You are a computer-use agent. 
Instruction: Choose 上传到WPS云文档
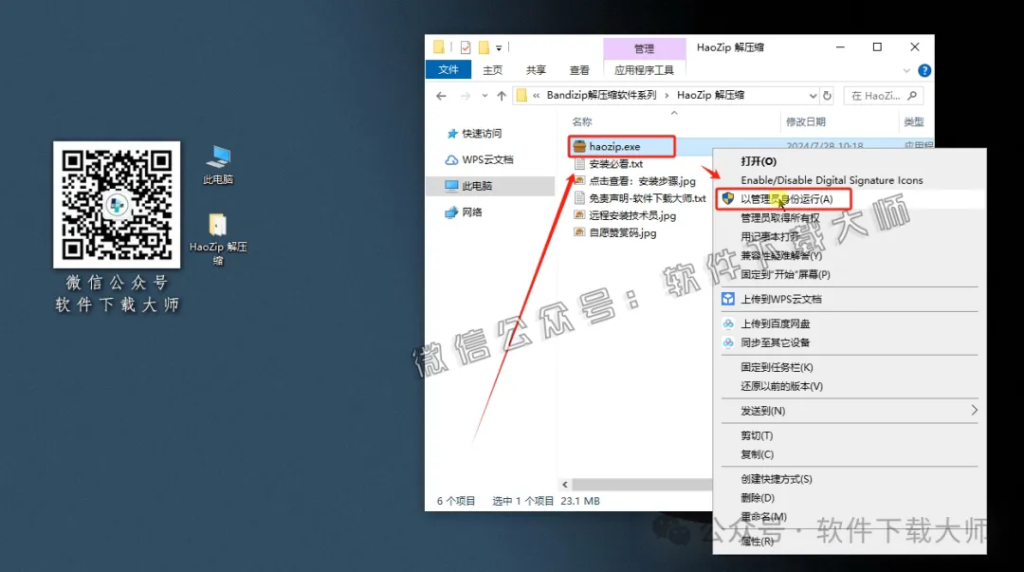pos(849,299)
